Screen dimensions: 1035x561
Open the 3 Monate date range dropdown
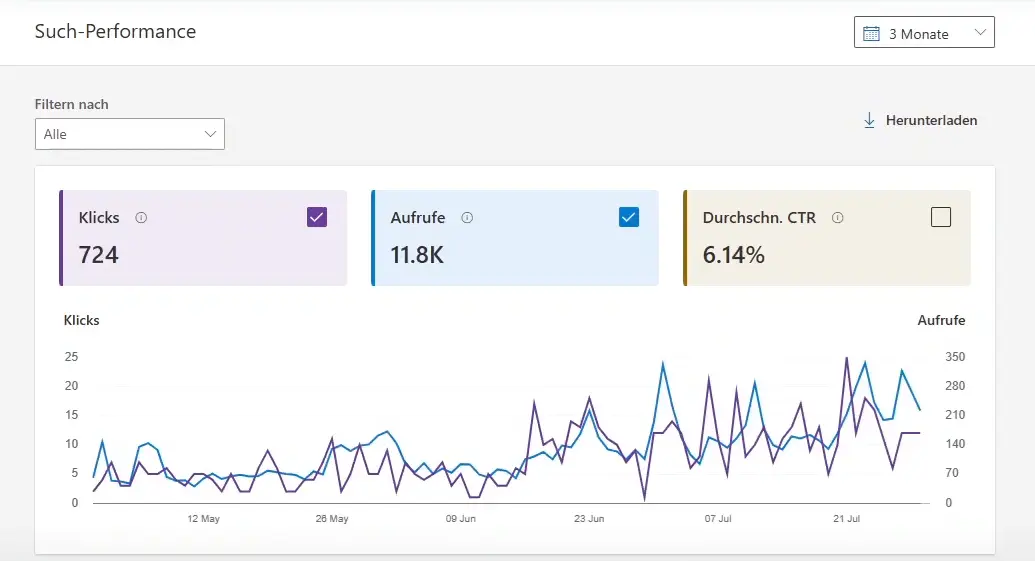(x=924, y=32)
